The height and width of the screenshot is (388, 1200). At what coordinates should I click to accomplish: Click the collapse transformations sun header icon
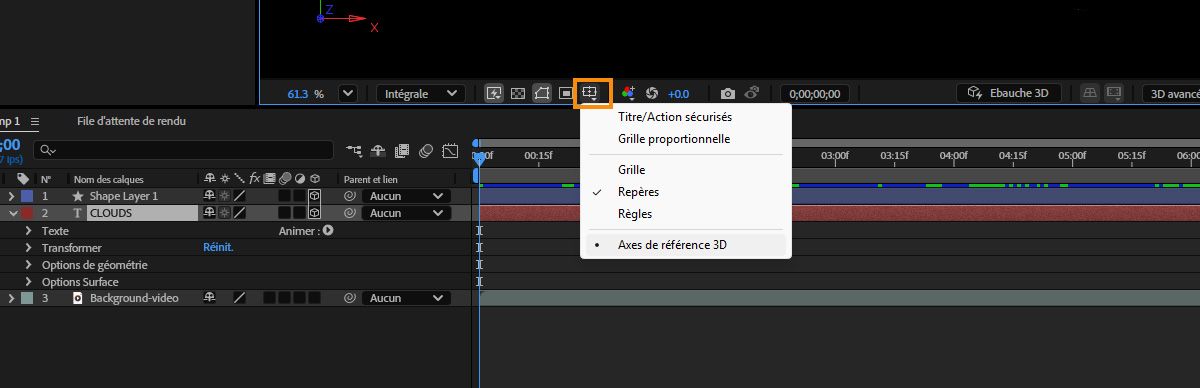tap(224, 179)
